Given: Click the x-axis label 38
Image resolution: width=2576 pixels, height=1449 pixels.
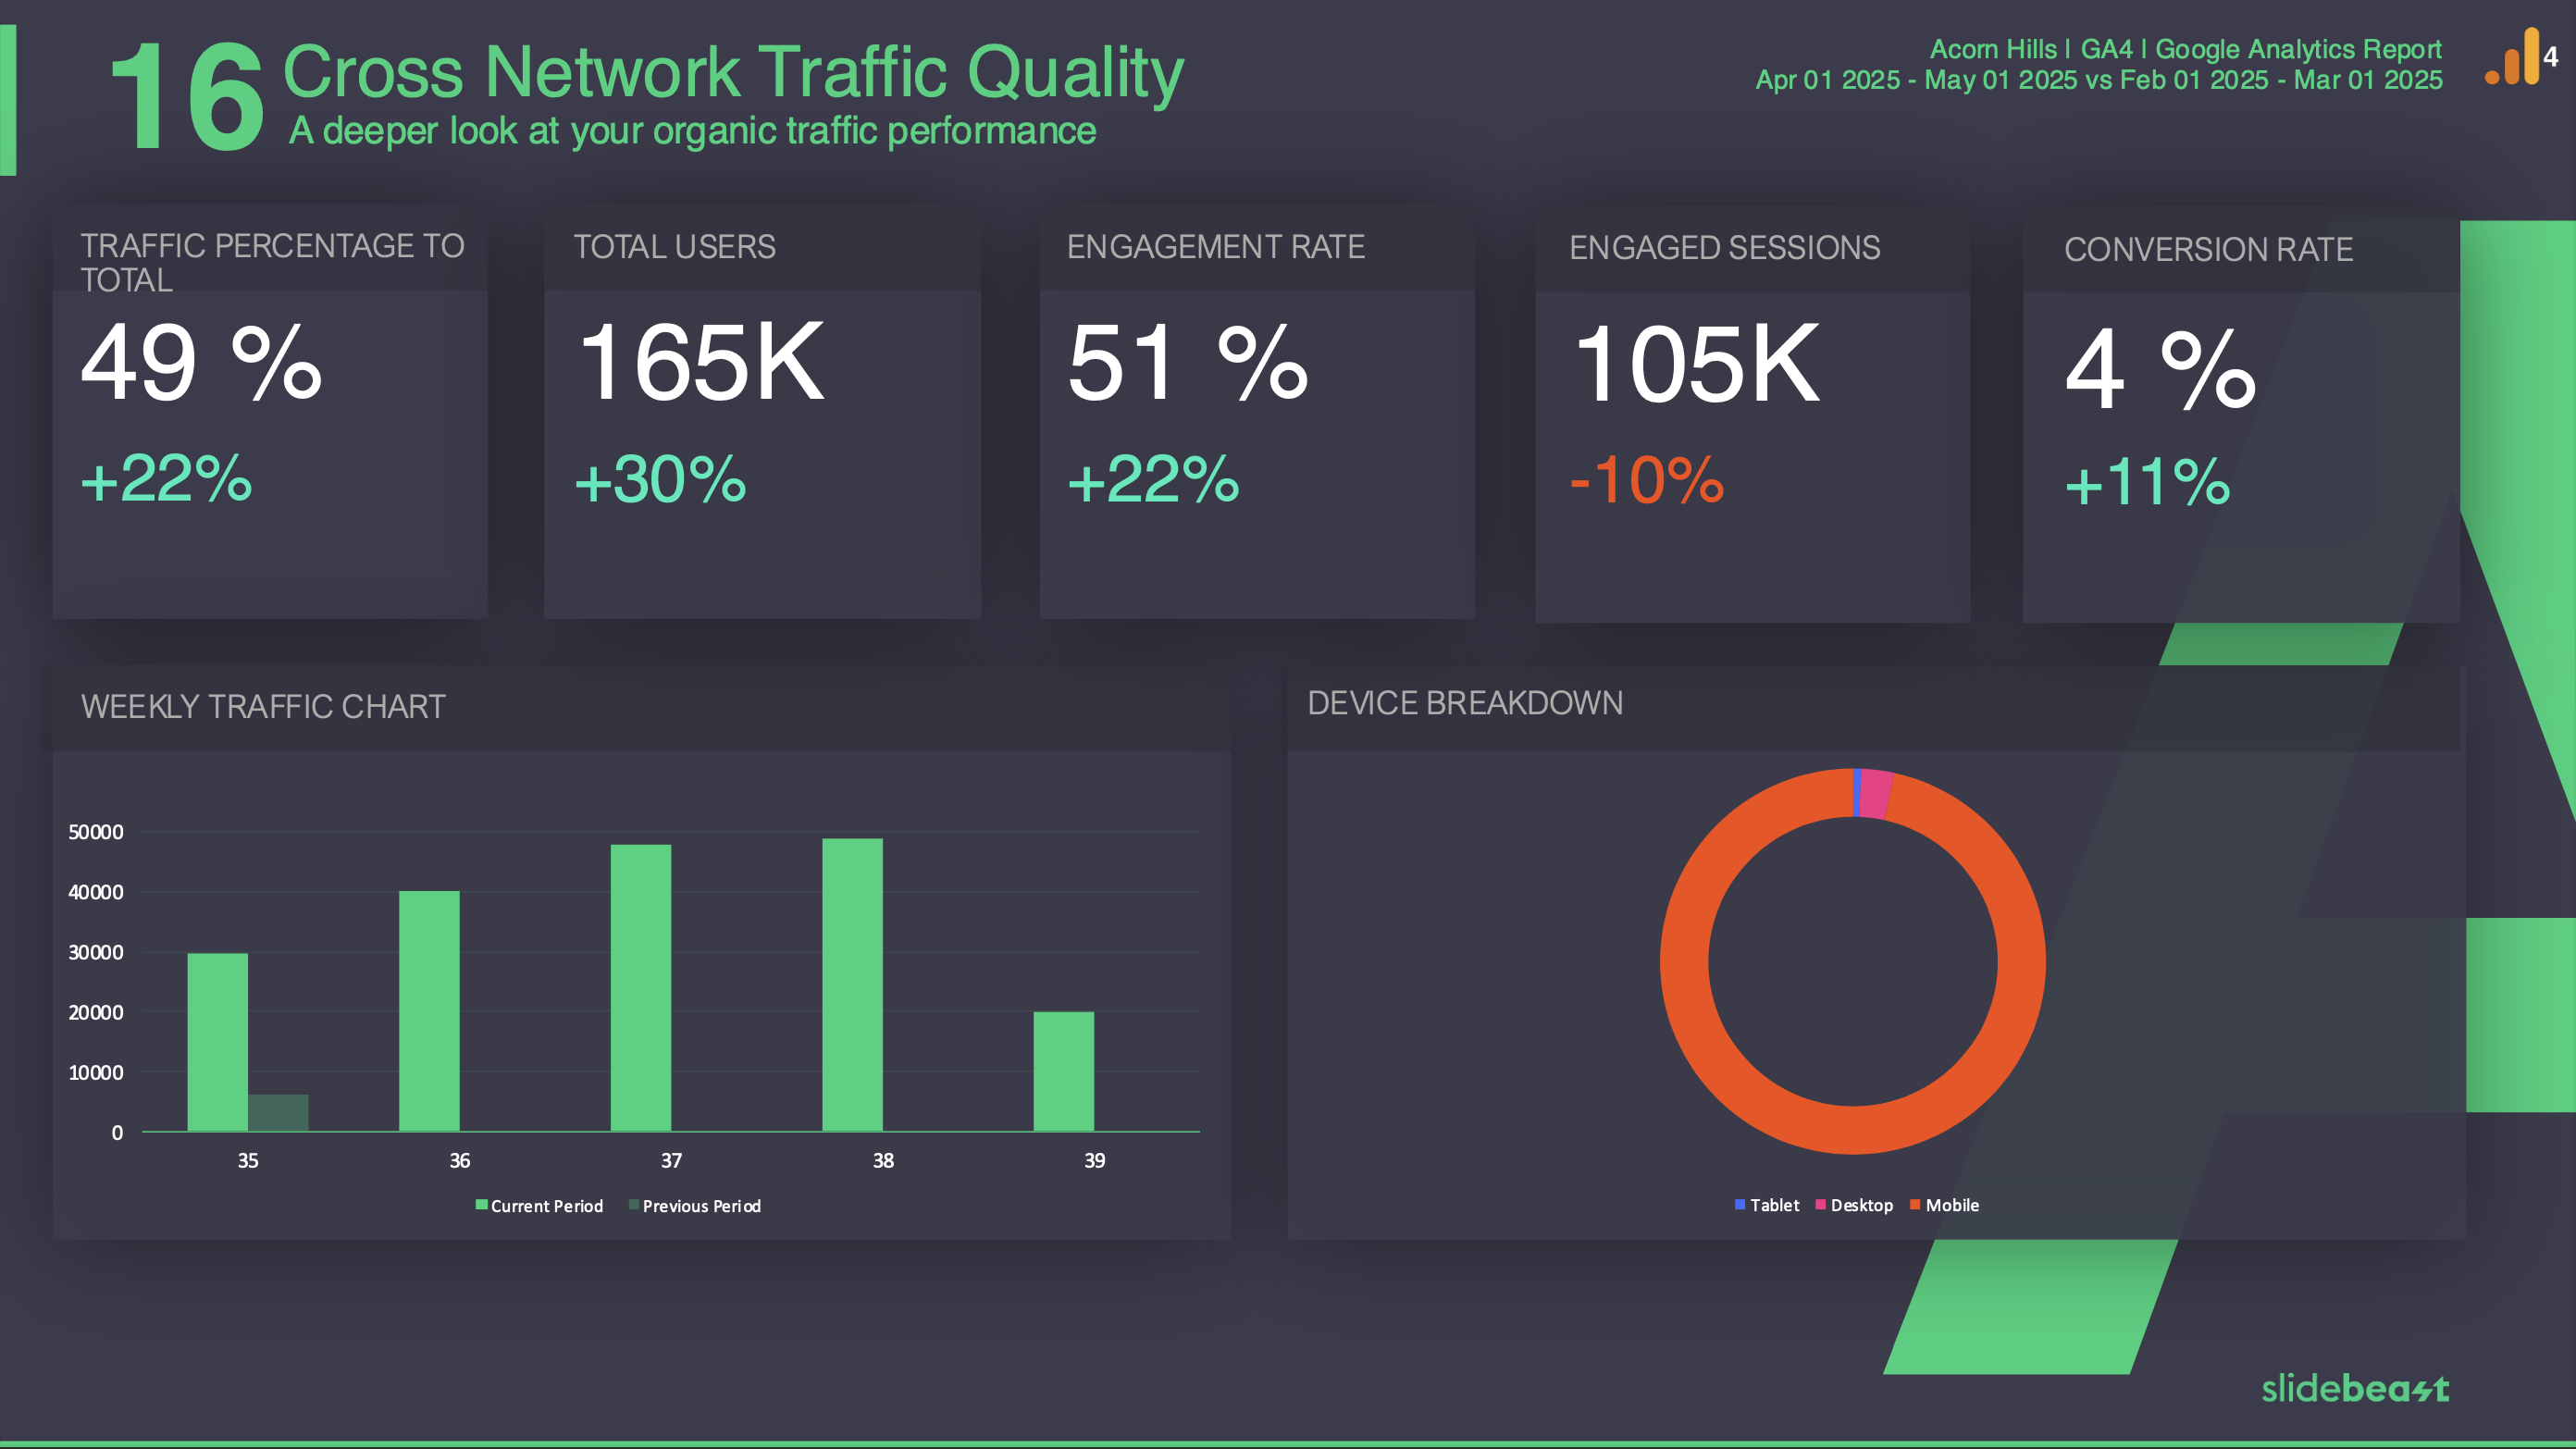Looking at the screenshot, I should pos(884,1160).
